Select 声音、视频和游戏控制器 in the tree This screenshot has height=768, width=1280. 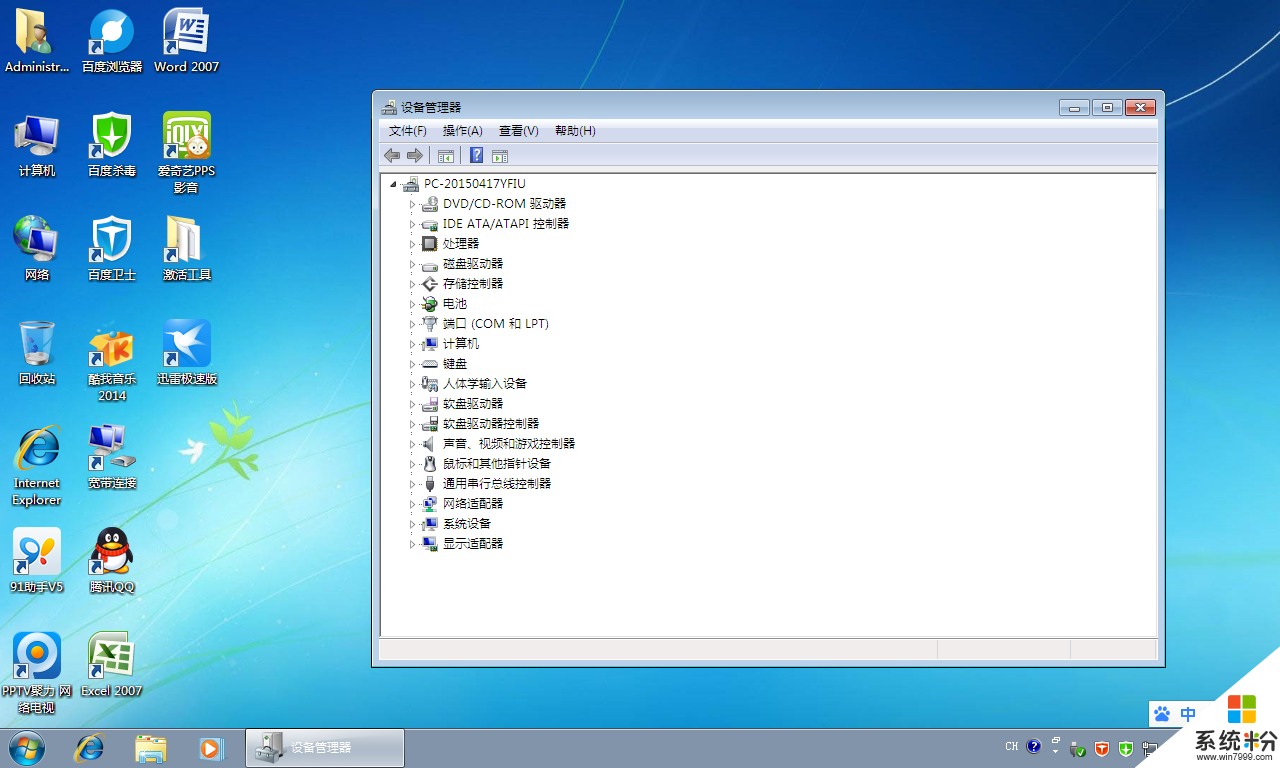(x=509, y=444)
